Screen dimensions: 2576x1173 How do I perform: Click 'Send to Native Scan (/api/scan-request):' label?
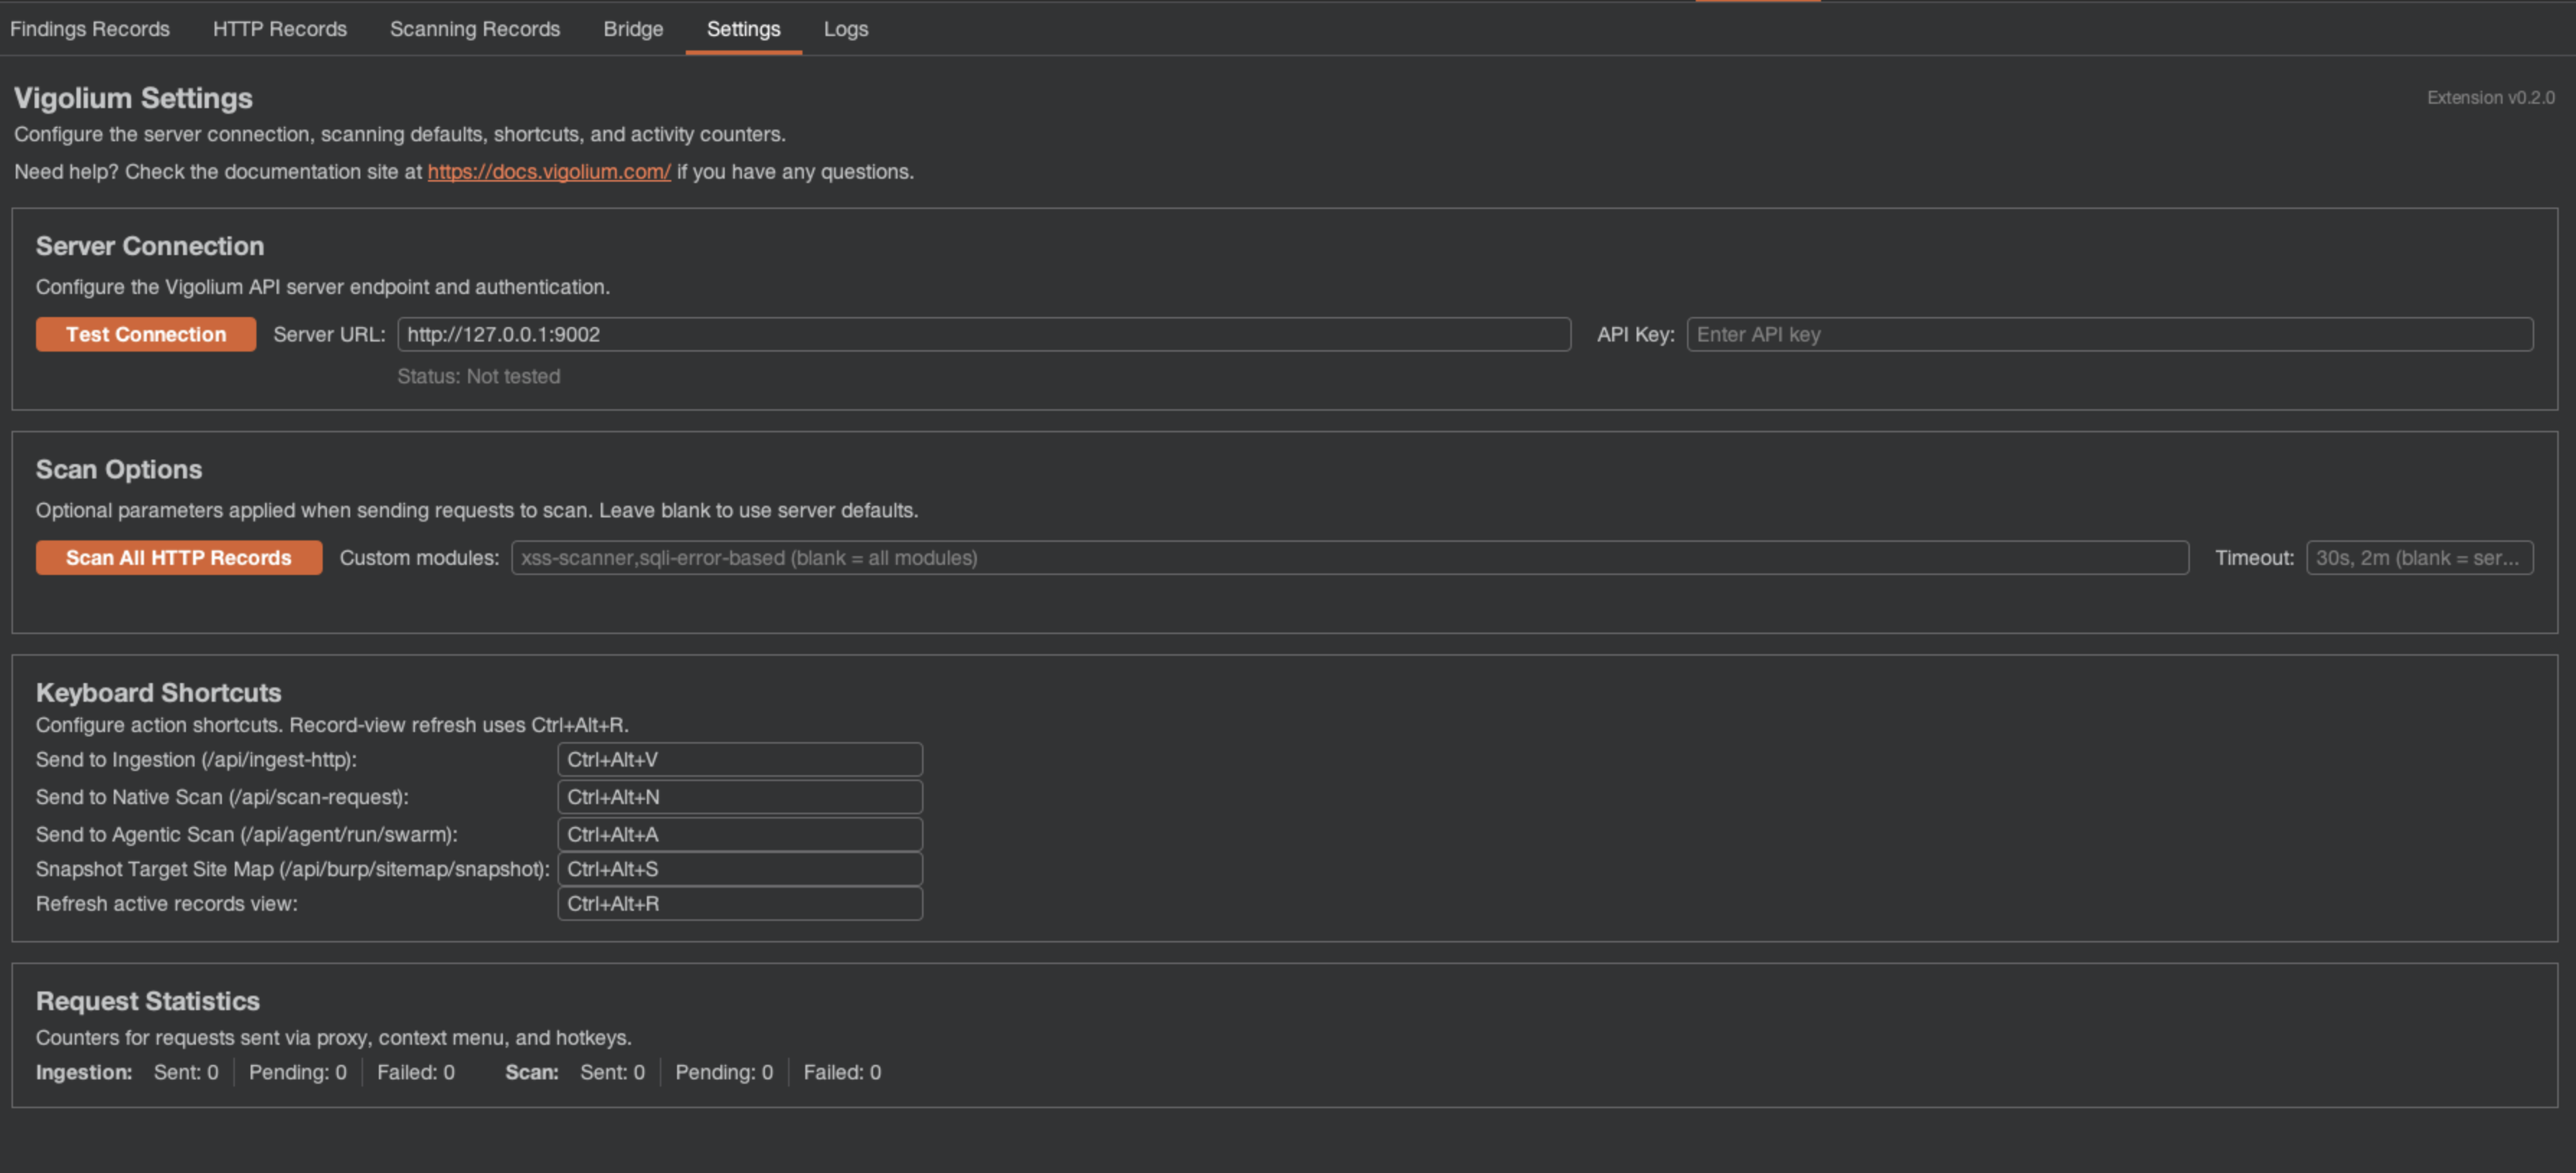[x=222, y=797]
